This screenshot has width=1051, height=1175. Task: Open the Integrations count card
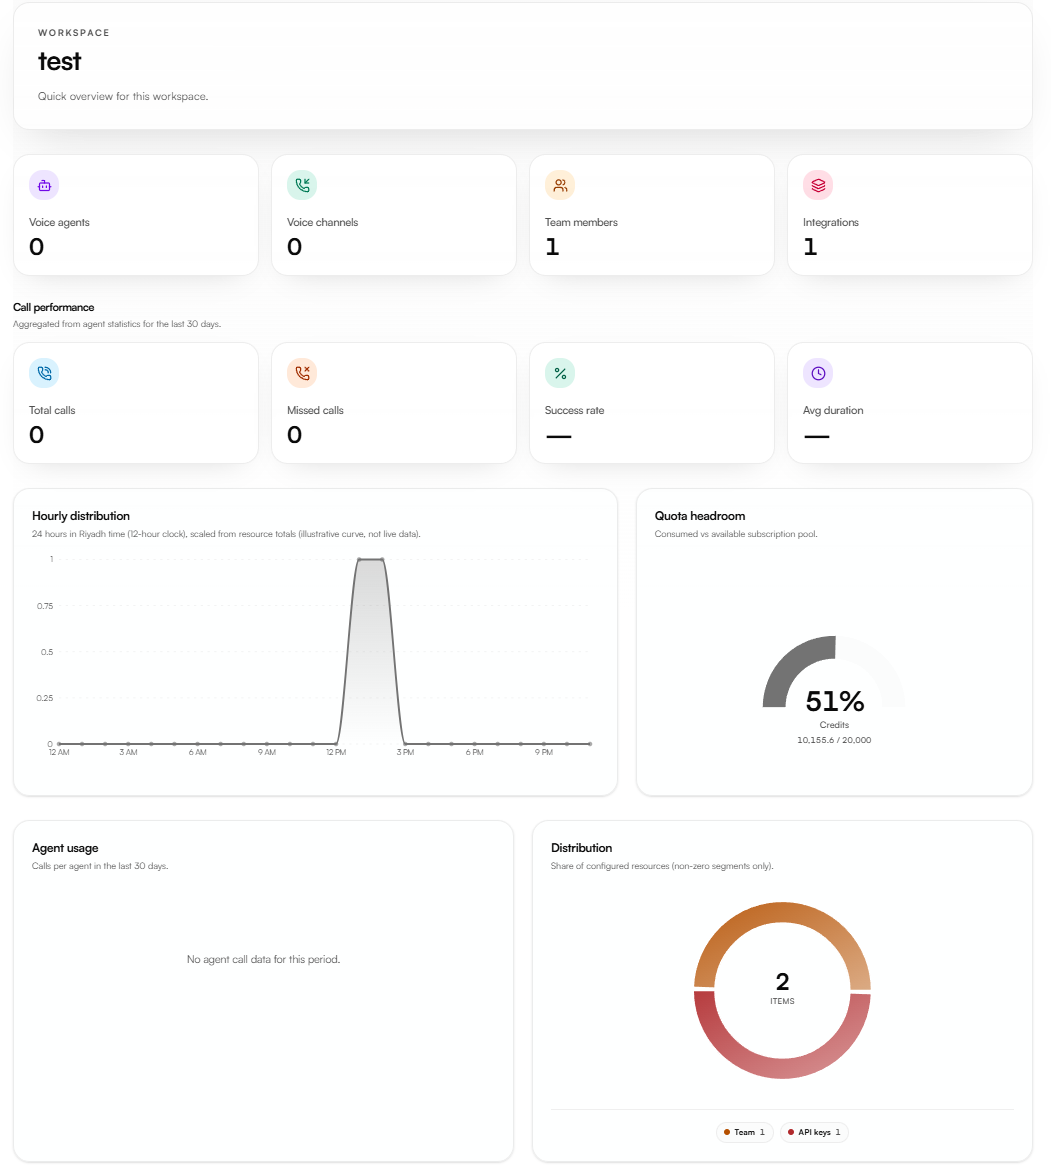909,215
